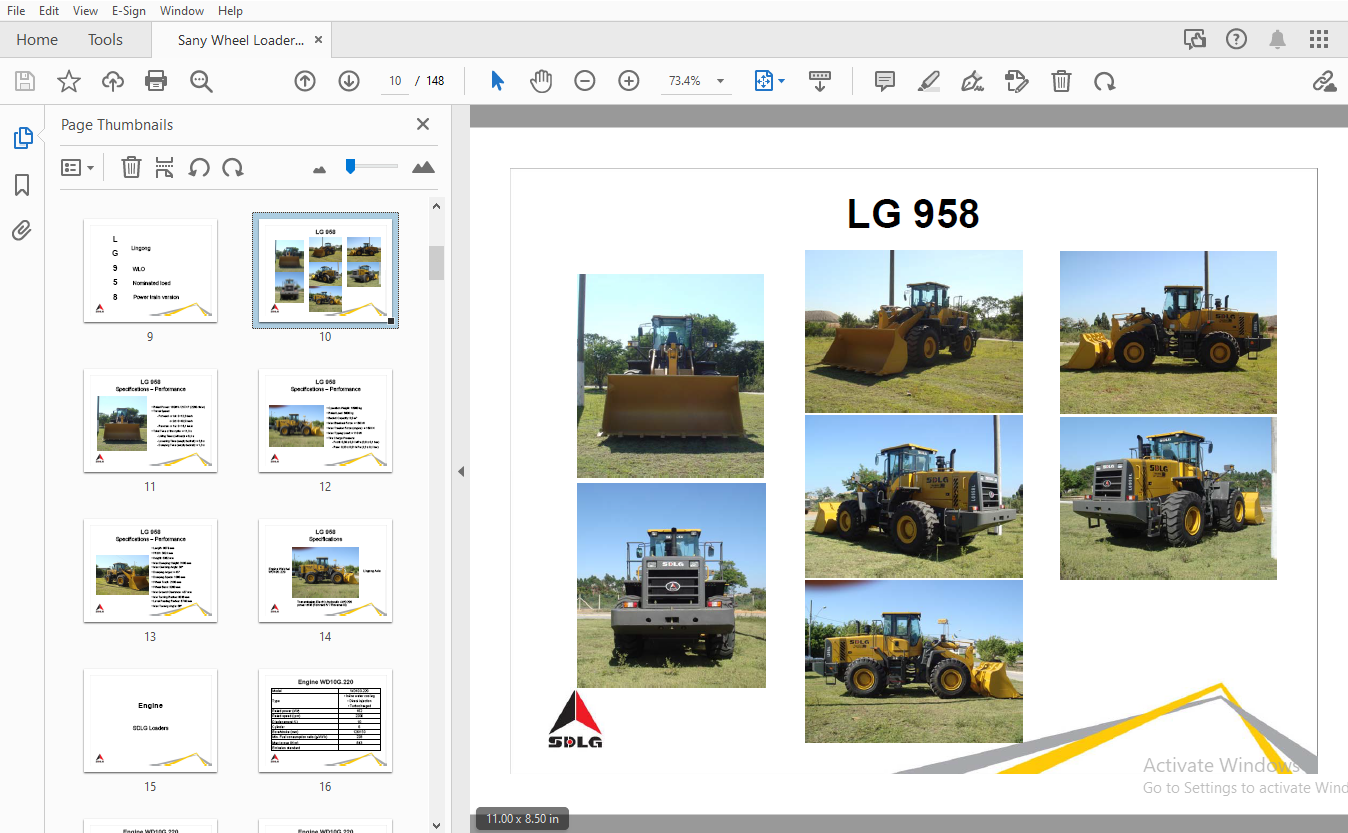This screenshot has height=833, width=1348.
Task: Reduce thumbnail size small mountain icon
Action: tap(320, 169)
